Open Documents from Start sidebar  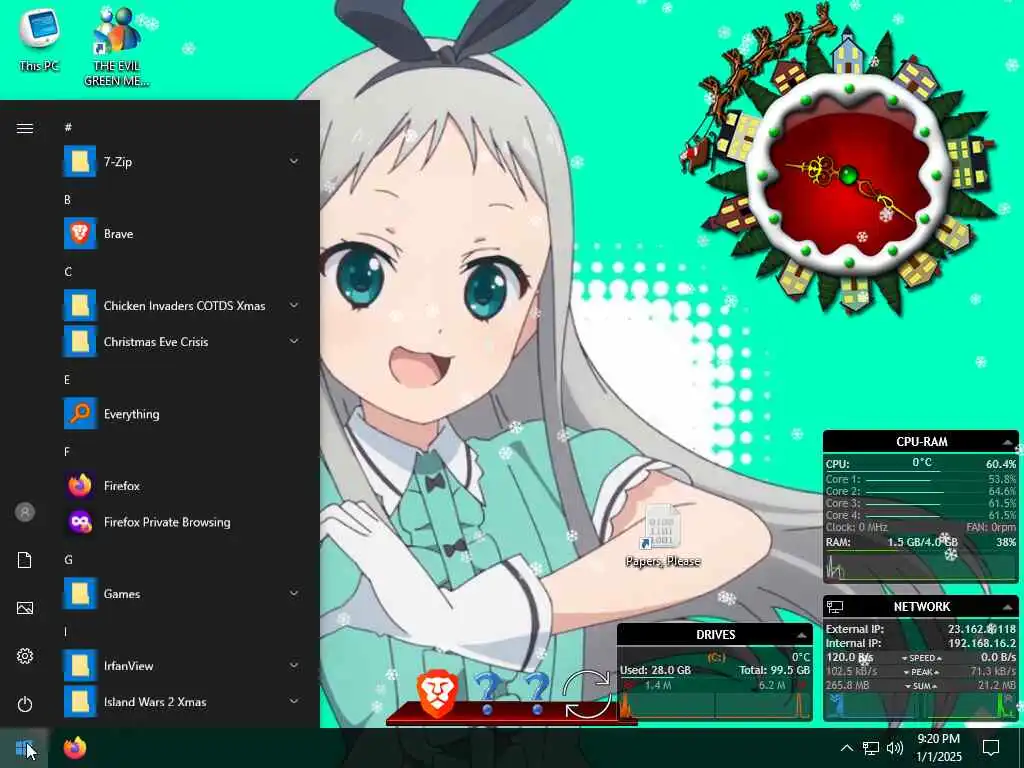tap(25, 560)
